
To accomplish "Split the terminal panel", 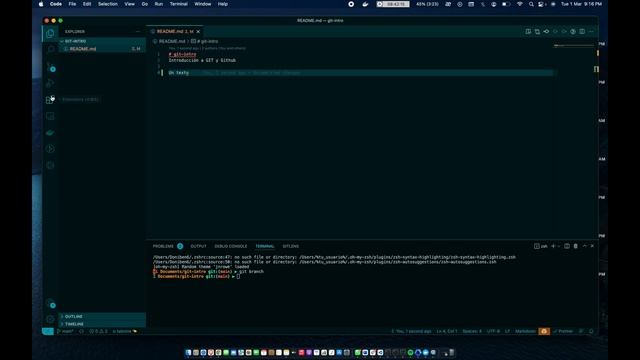I will (x=567, y=246).
